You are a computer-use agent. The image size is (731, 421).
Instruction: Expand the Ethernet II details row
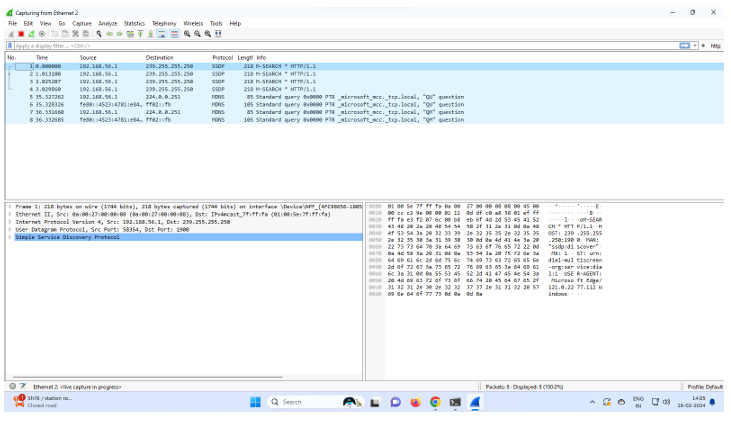coord(10,214)
